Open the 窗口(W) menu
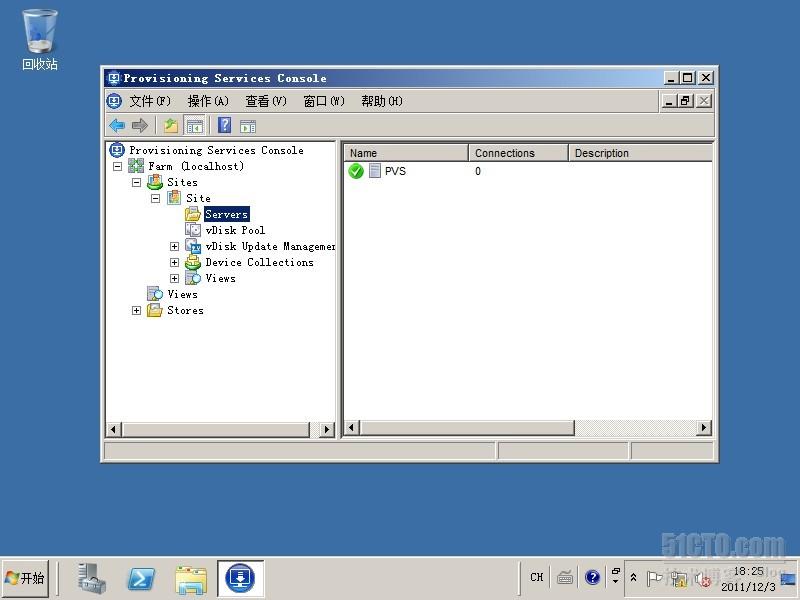800x600 pixels. pos(324,101)
